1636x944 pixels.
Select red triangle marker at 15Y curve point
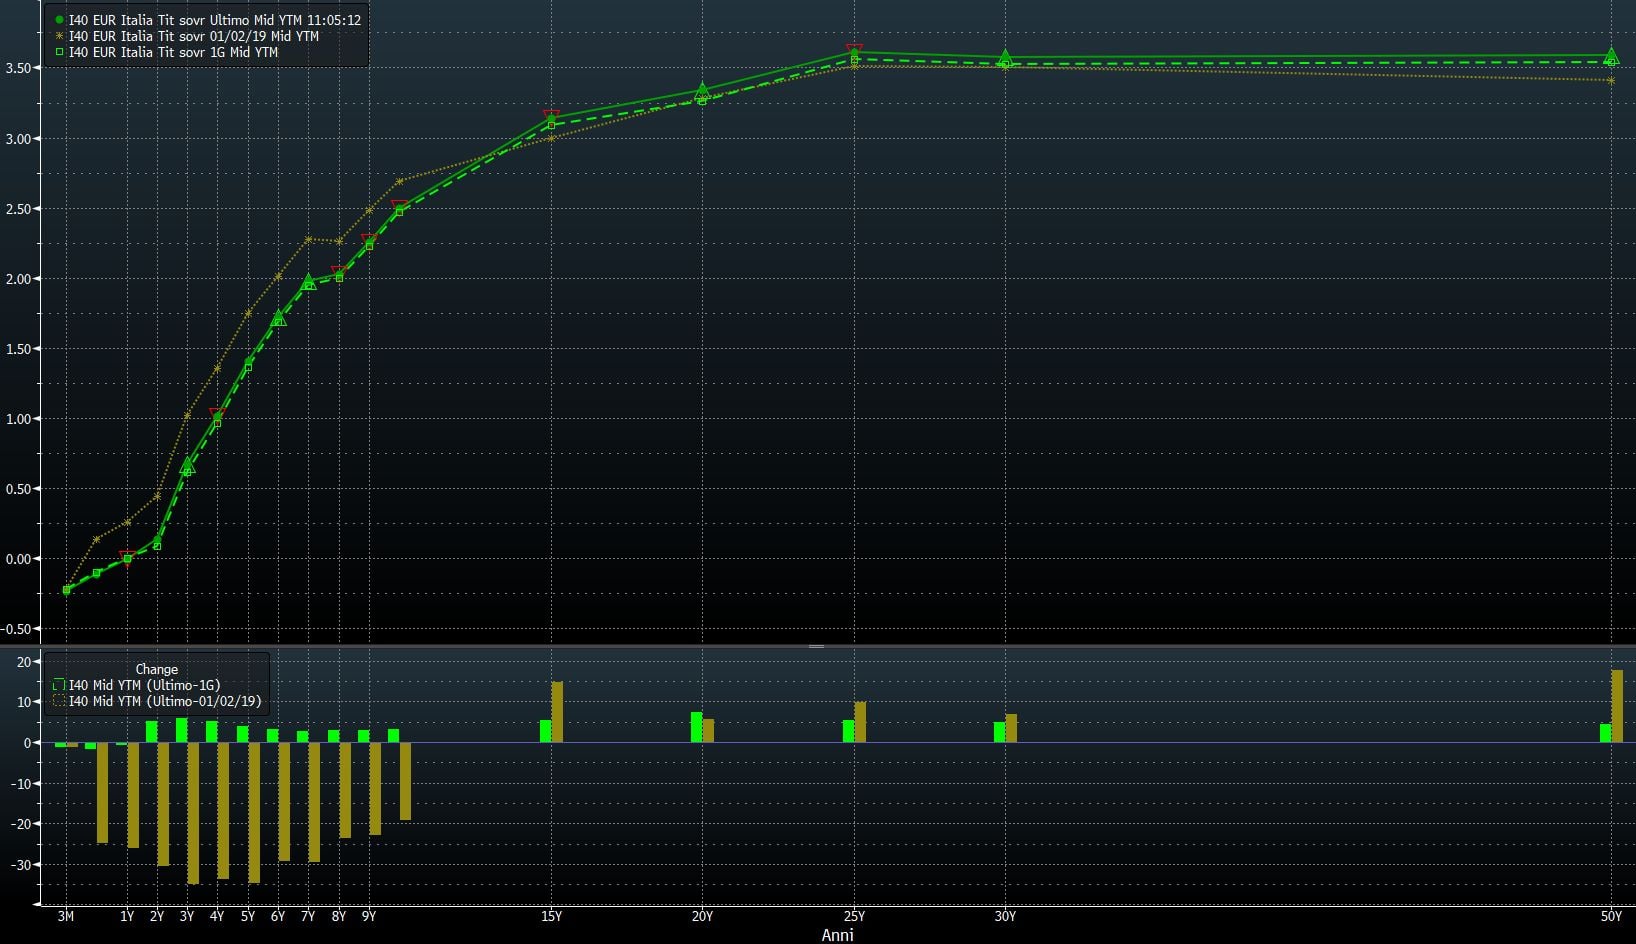[551, 115]
